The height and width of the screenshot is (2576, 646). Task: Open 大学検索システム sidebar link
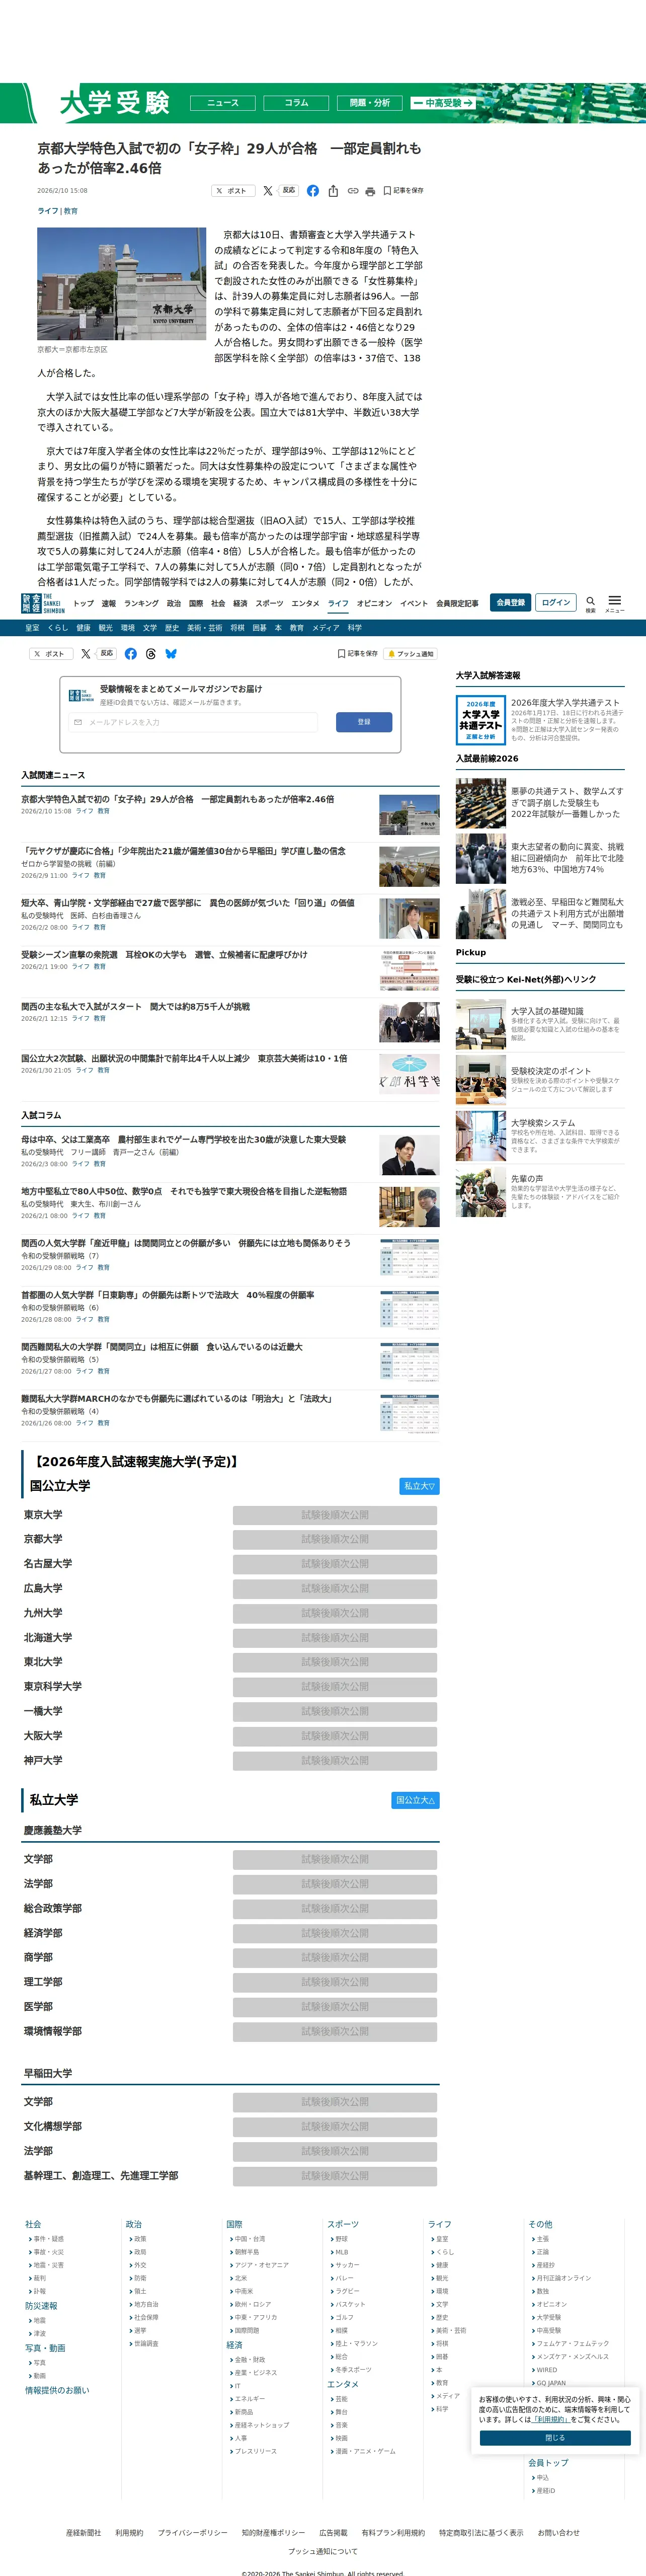pos(543,1123)
